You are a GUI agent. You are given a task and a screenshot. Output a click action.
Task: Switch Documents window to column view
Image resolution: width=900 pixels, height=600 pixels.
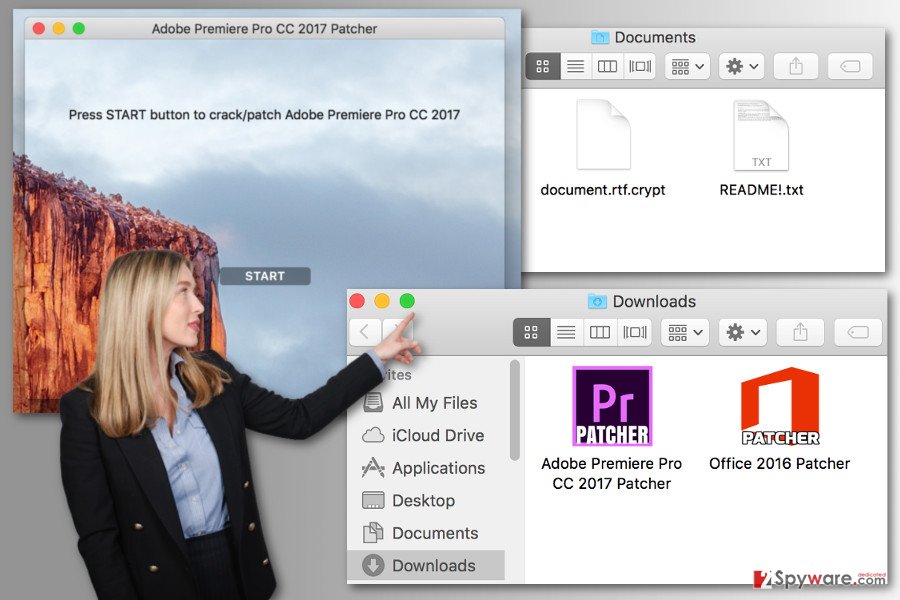point(607,67)
